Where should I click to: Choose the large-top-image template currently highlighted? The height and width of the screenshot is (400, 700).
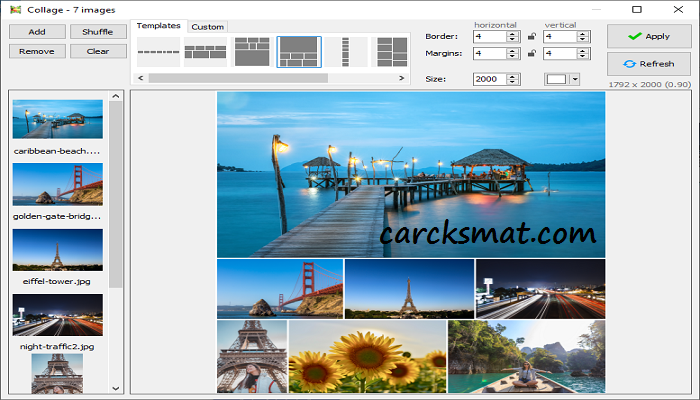click(299, 52)
